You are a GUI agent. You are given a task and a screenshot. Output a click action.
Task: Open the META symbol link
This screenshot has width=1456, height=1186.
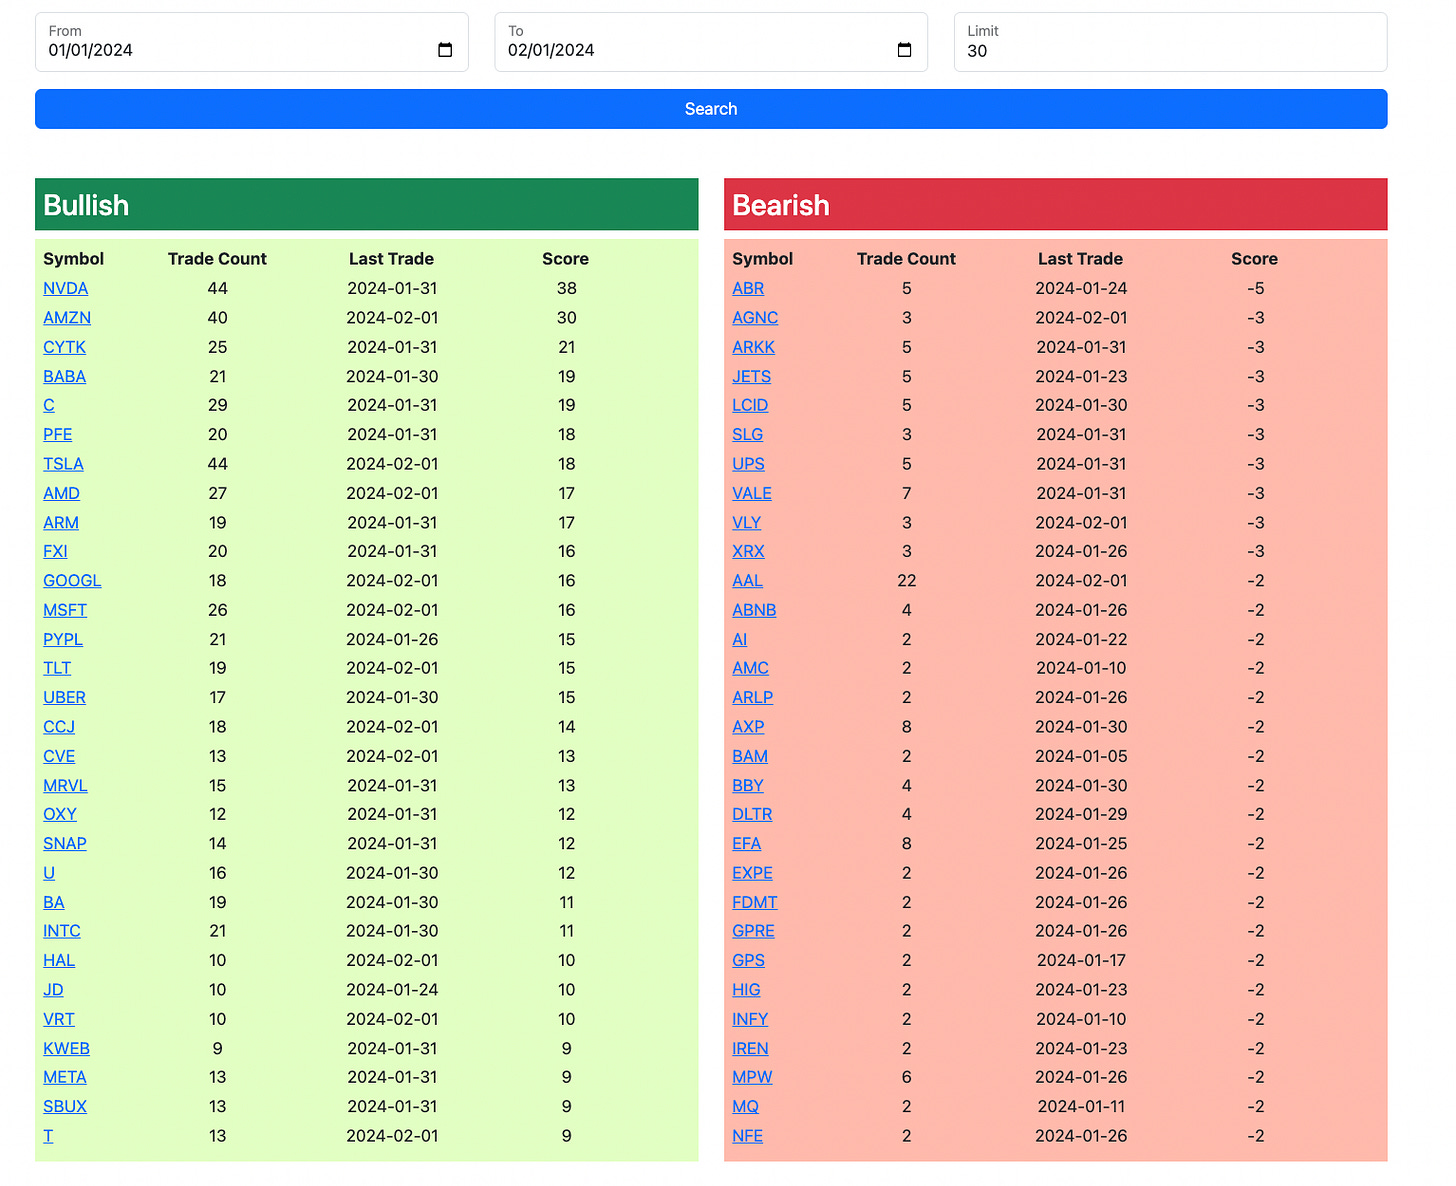pos(65,1077)
